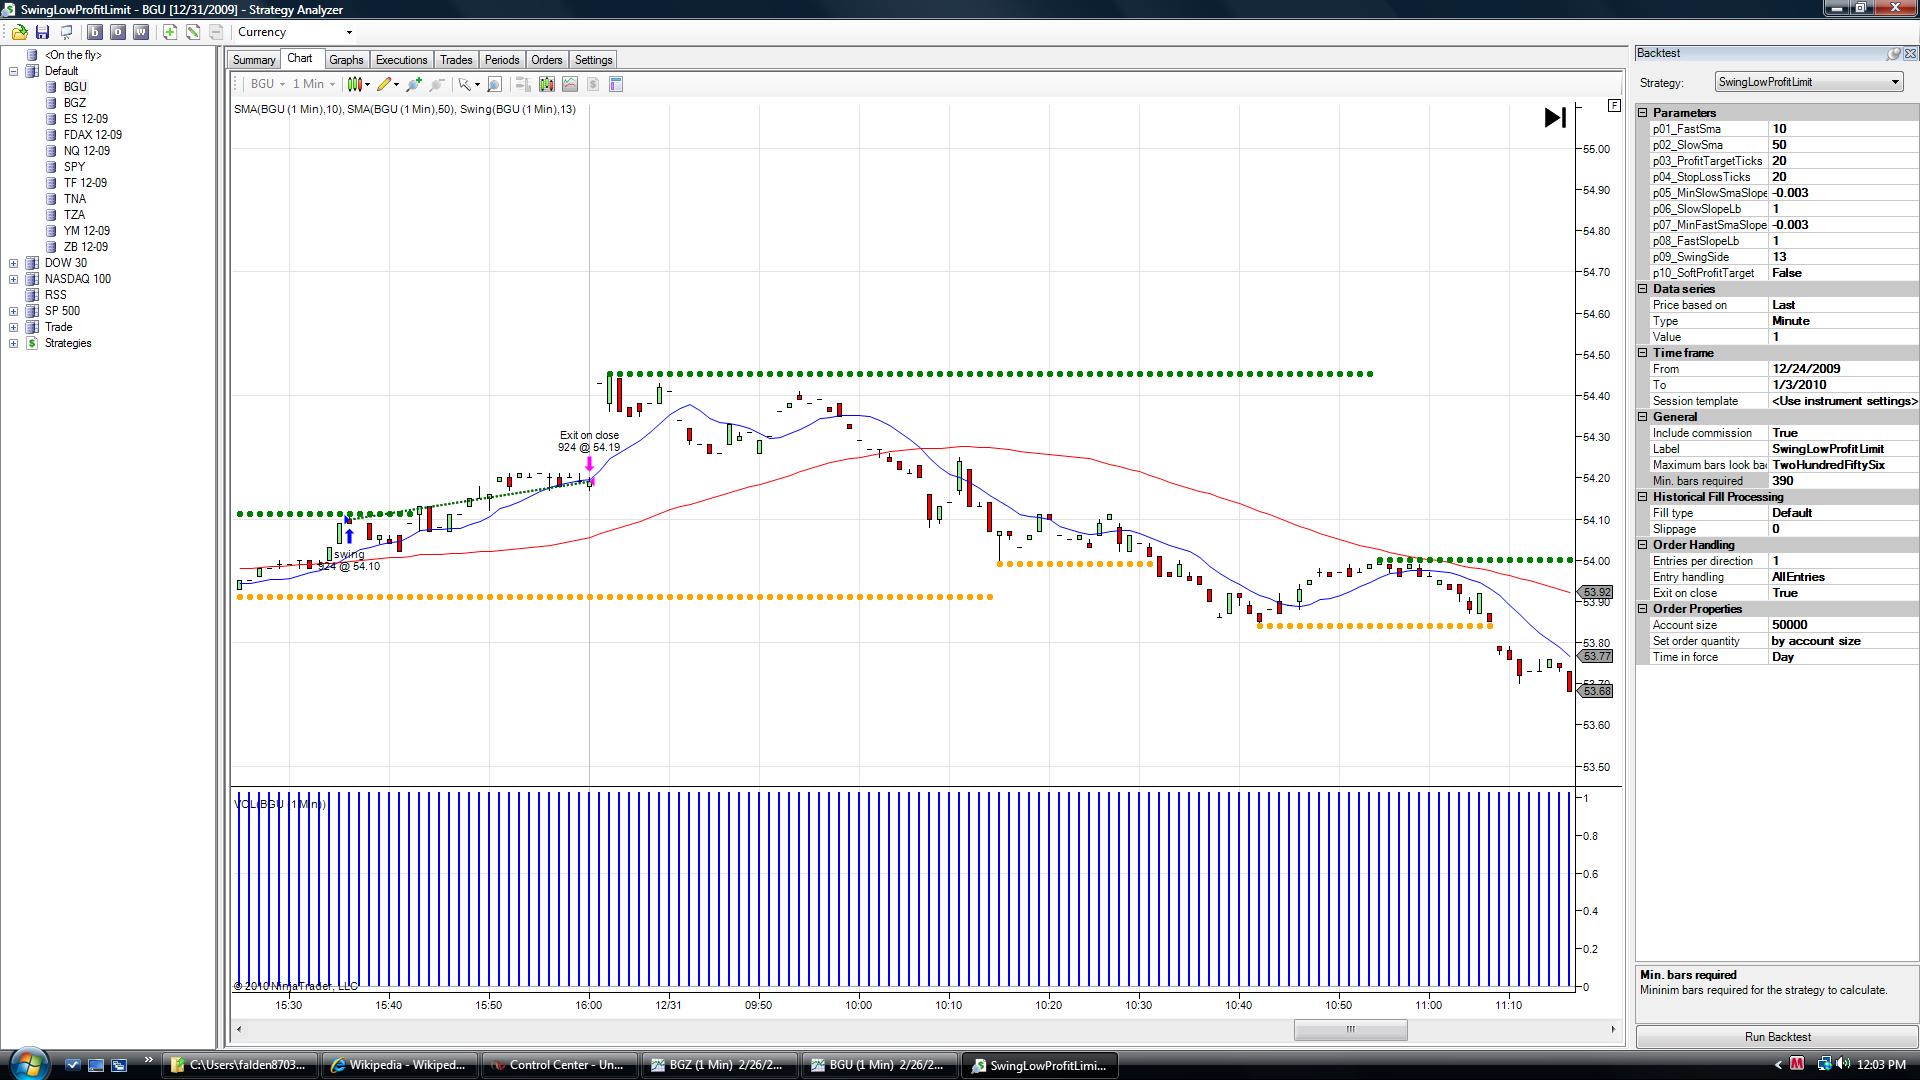1920x1080 pixels.
Task: Click the open folder icon in top toolbar
Action: click(x=19, y=32)
